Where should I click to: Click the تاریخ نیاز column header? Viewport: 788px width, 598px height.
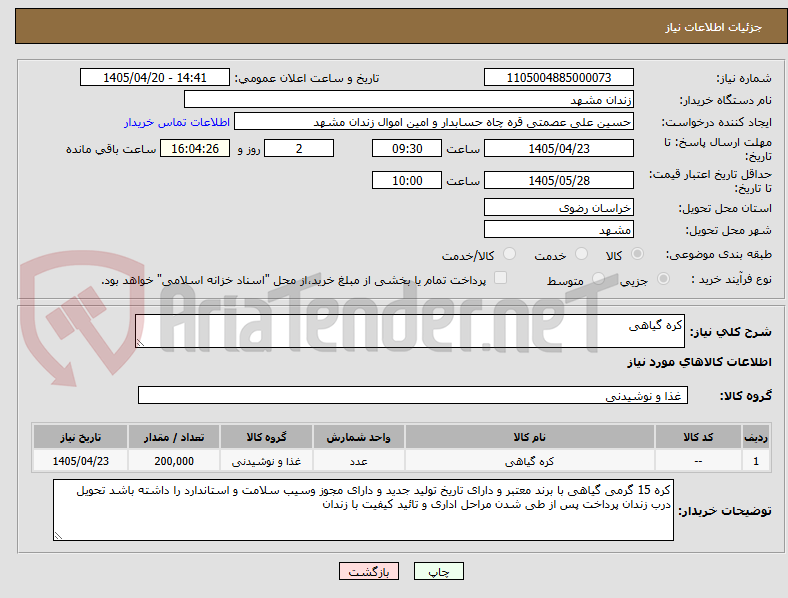[x=80, y=437]
